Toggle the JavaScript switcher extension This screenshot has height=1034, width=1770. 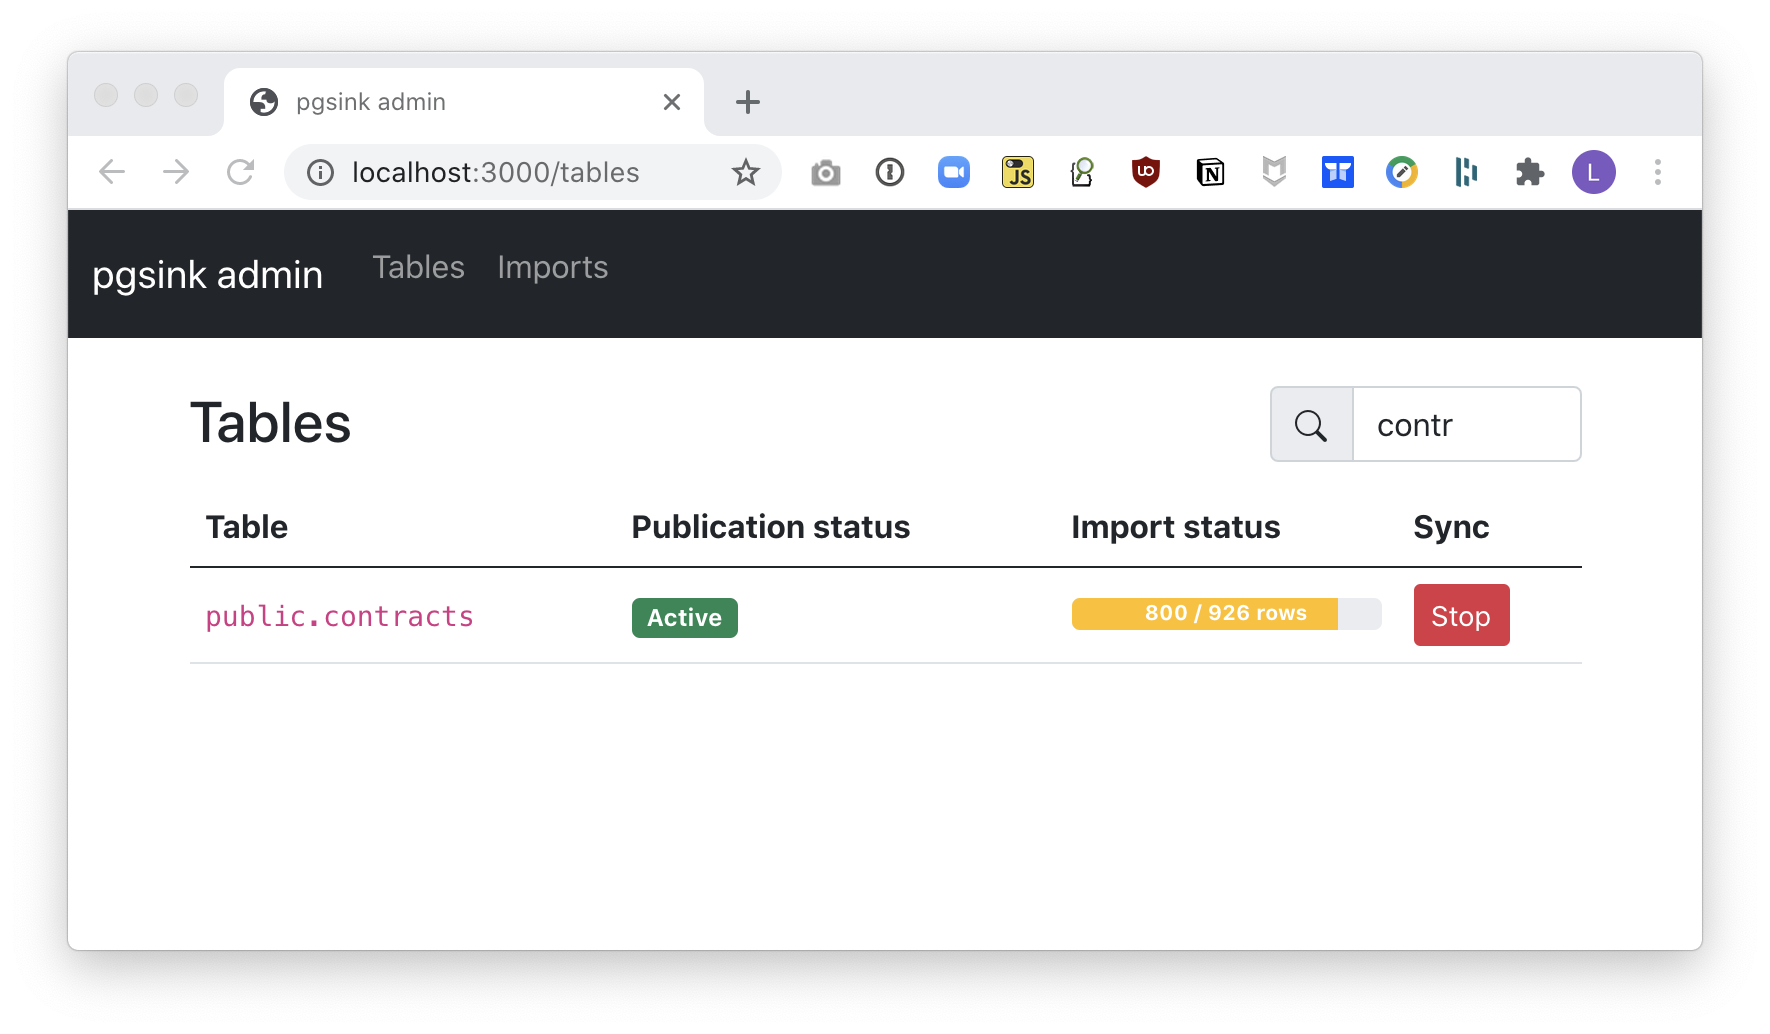click(x=1017, y=172)
